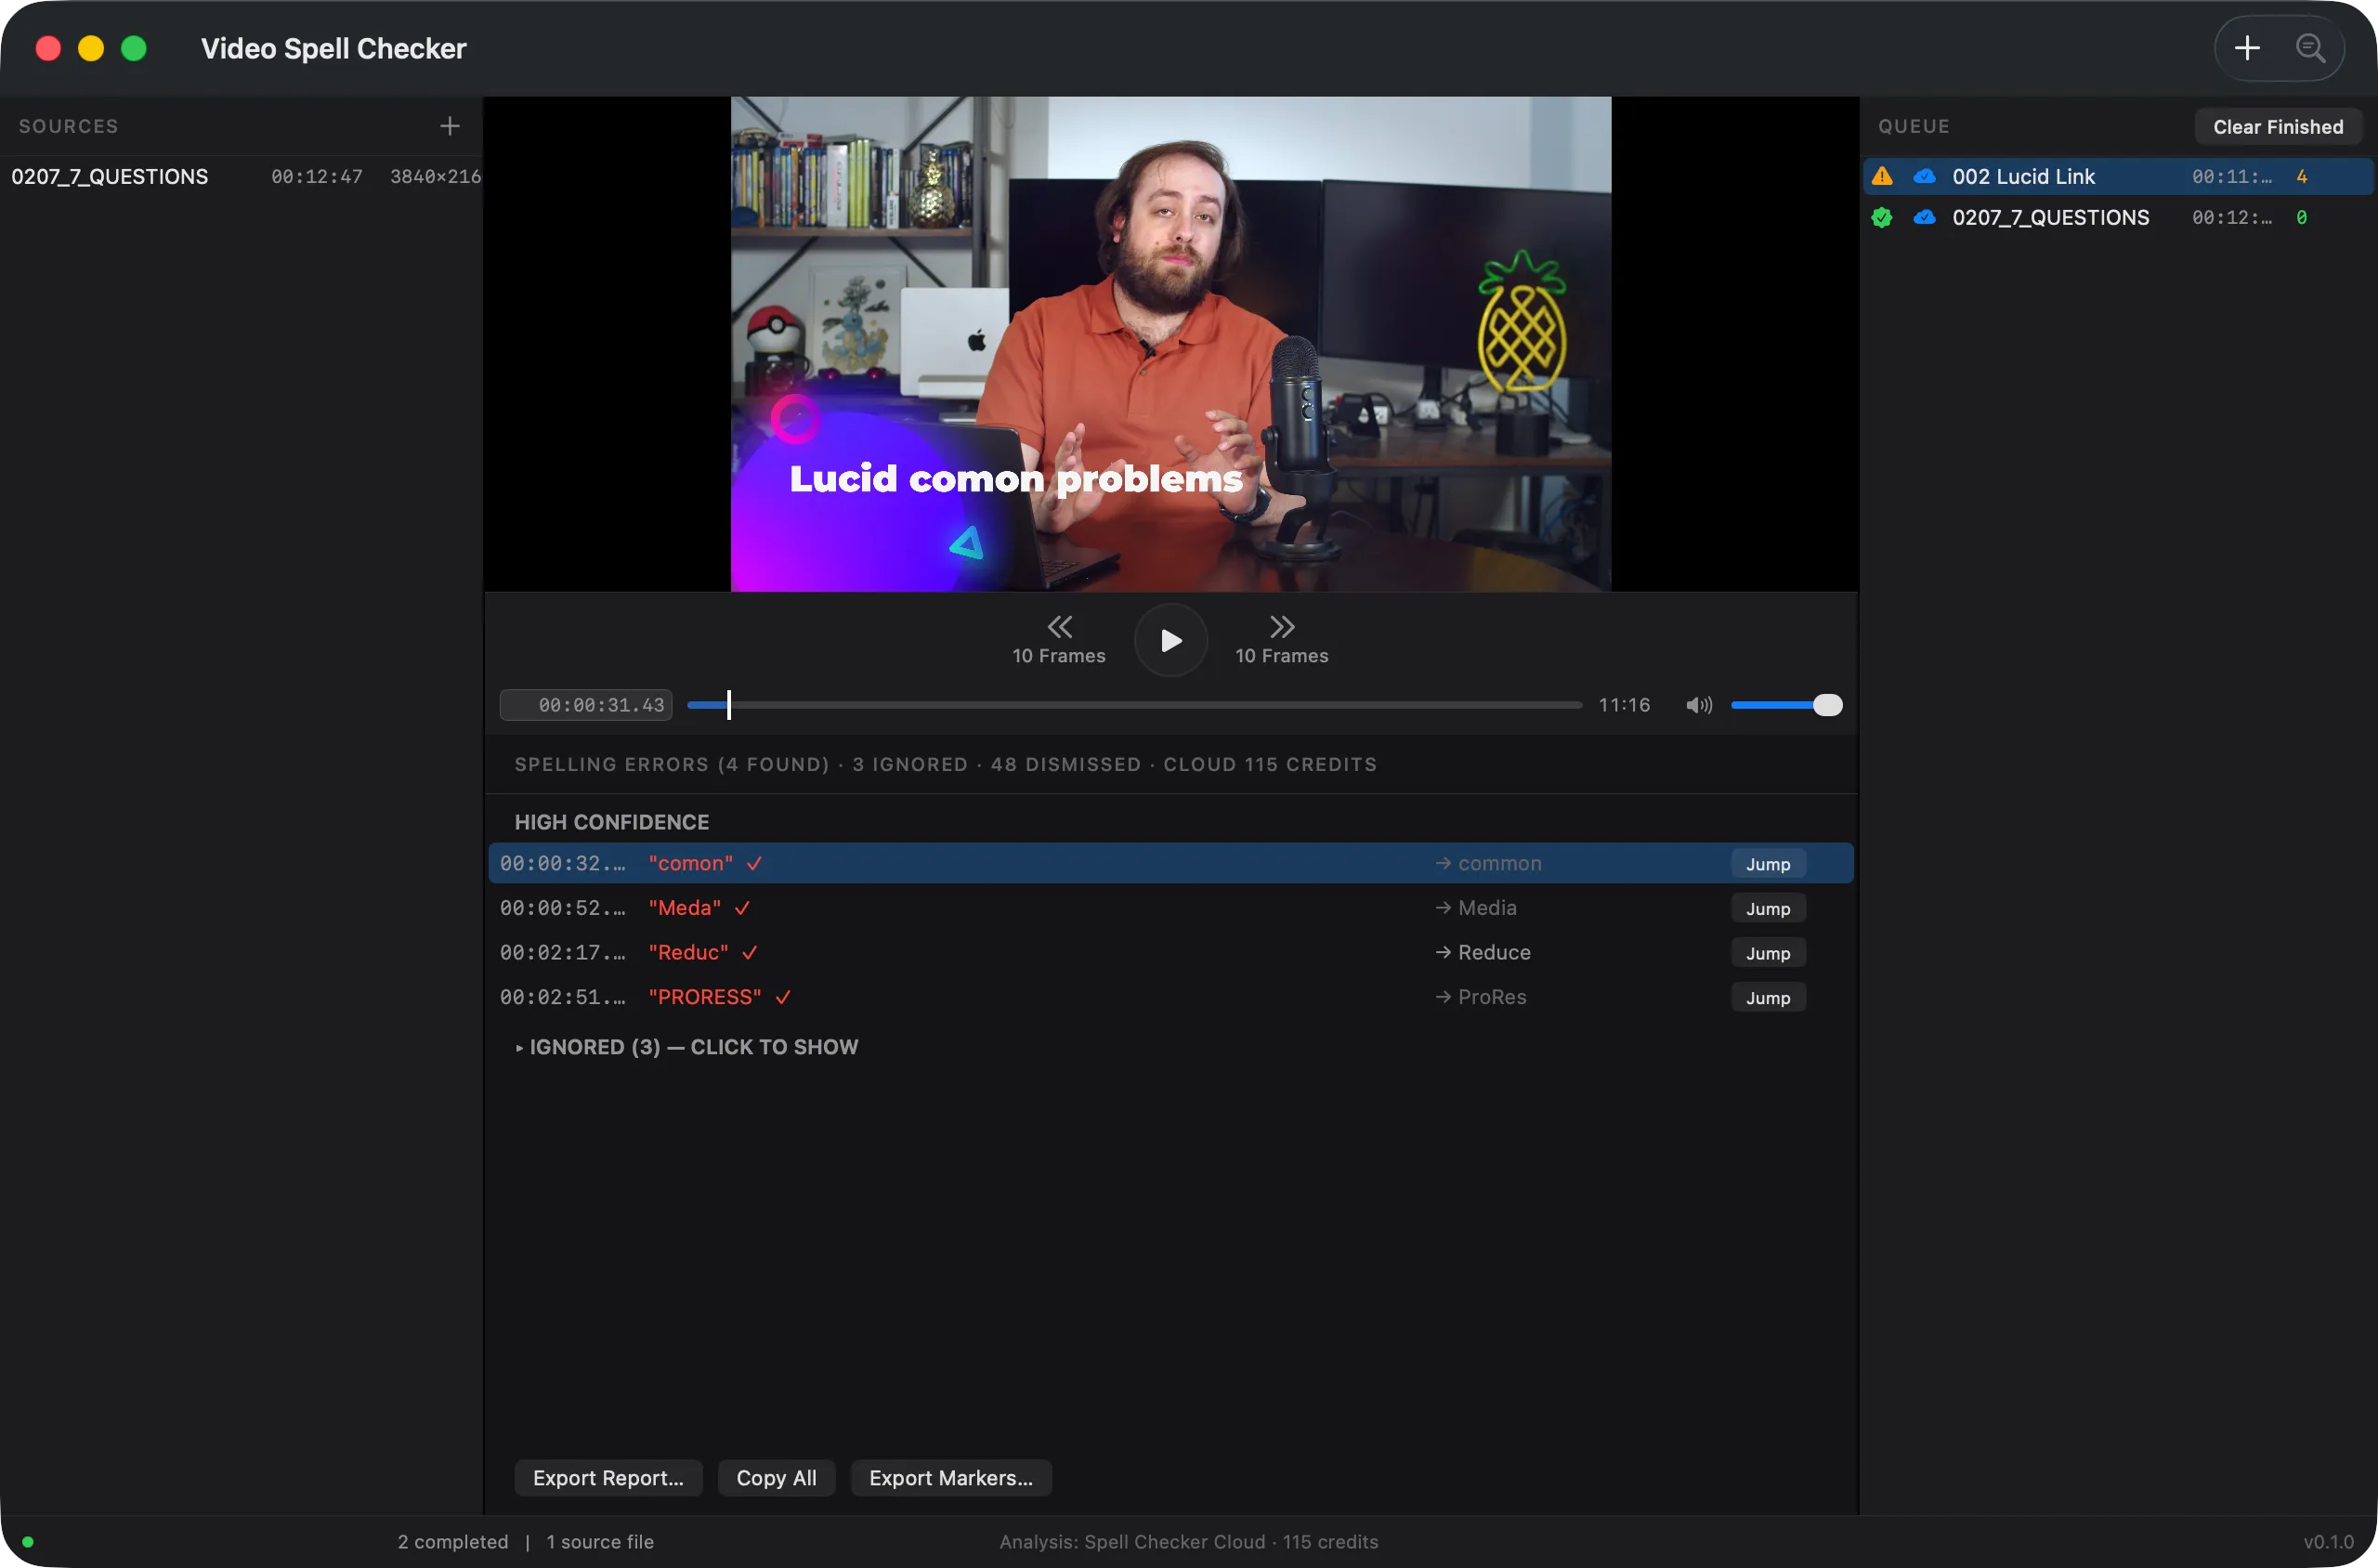Click the green check icon beside 0207_7_QUESTIONS in the queue

tap(1882, 218)
